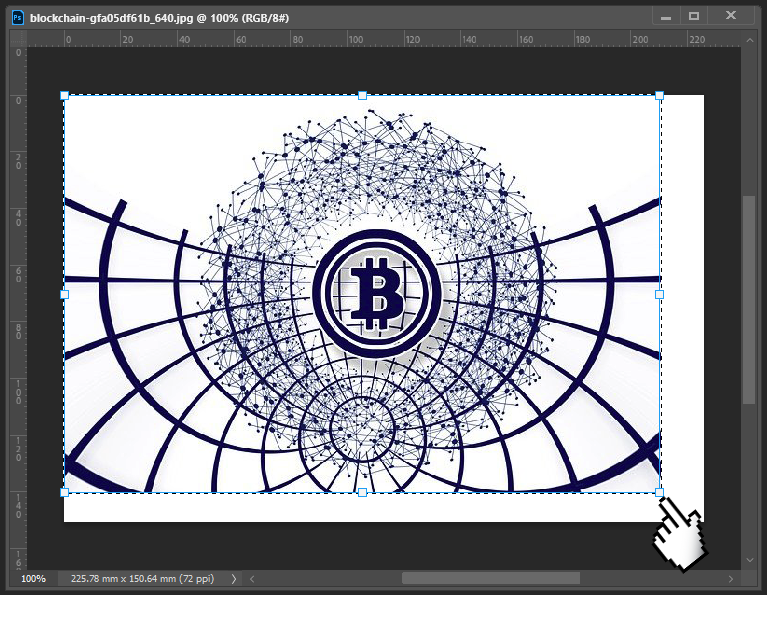Click the left-middle transform handle

coord(65,294)
